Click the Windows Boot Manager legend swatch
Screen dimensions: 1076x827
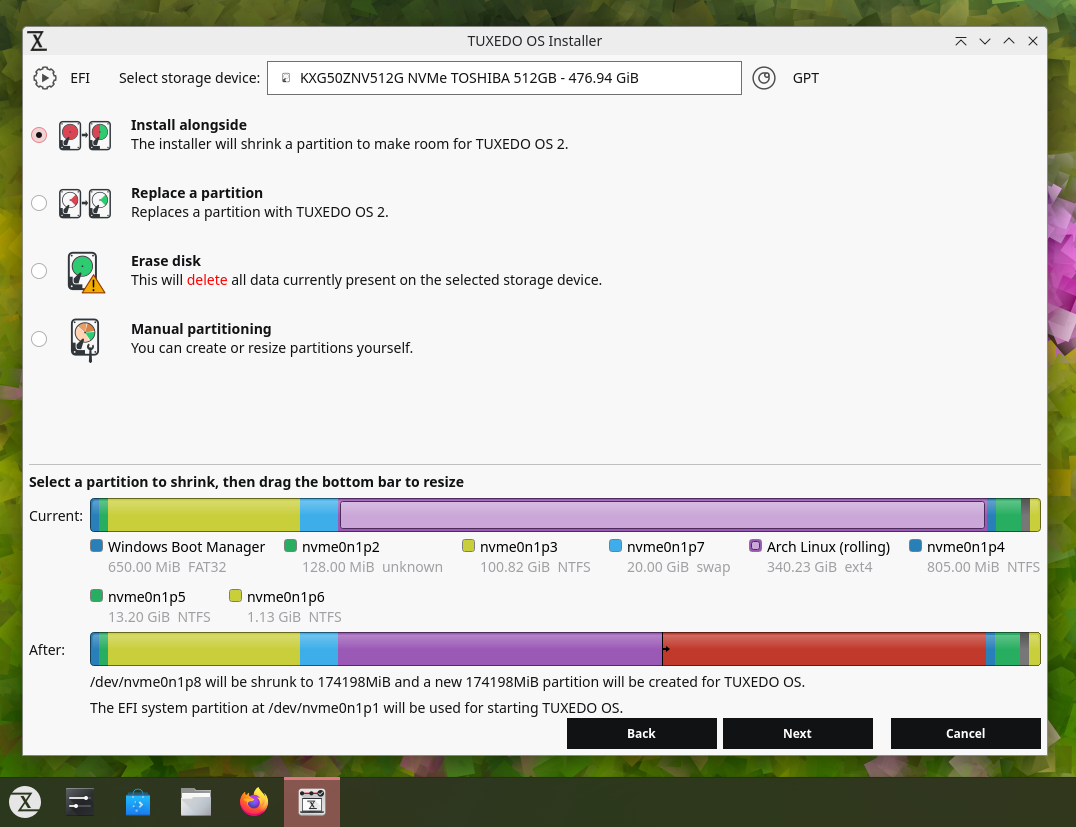pos(97,546)
